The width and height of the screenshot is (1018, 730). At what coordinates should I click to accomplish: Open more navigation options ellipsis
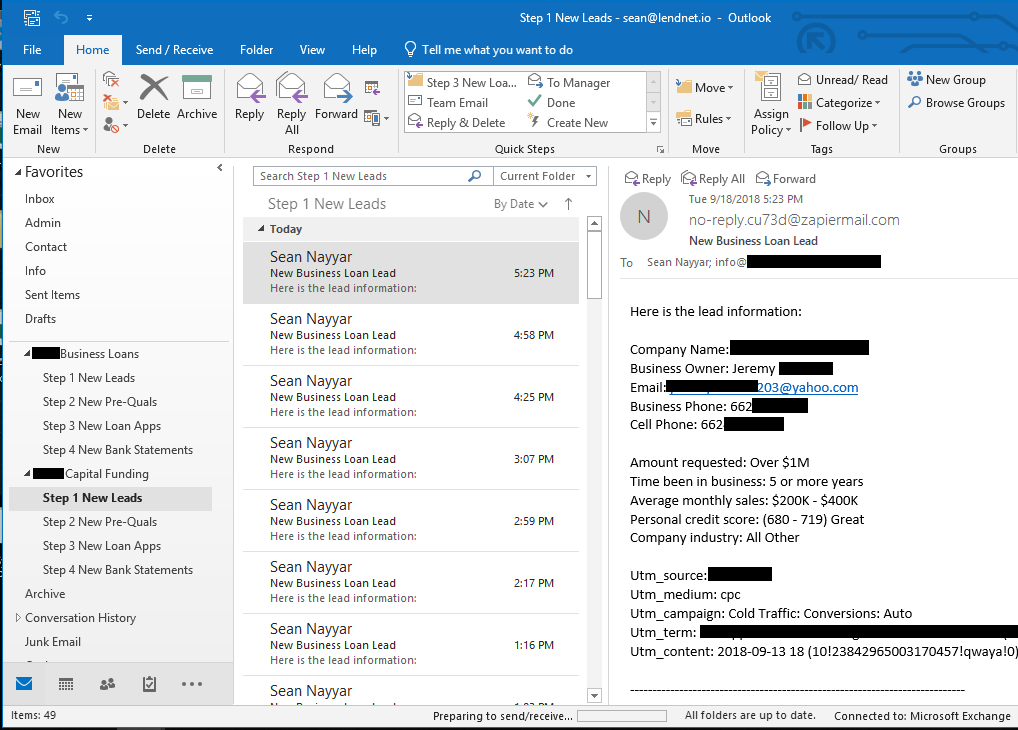(x=192, y=683)
